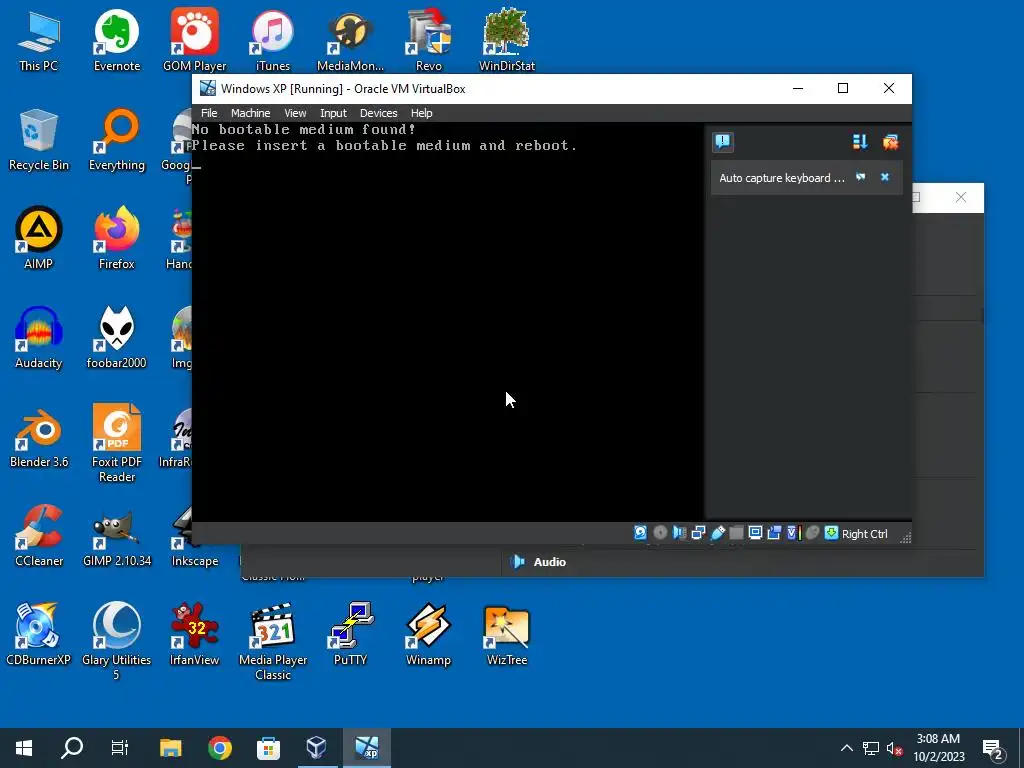This screenshot has height=768, width=1024.
Task: Open the View menu
Action: tap(295, 113)
